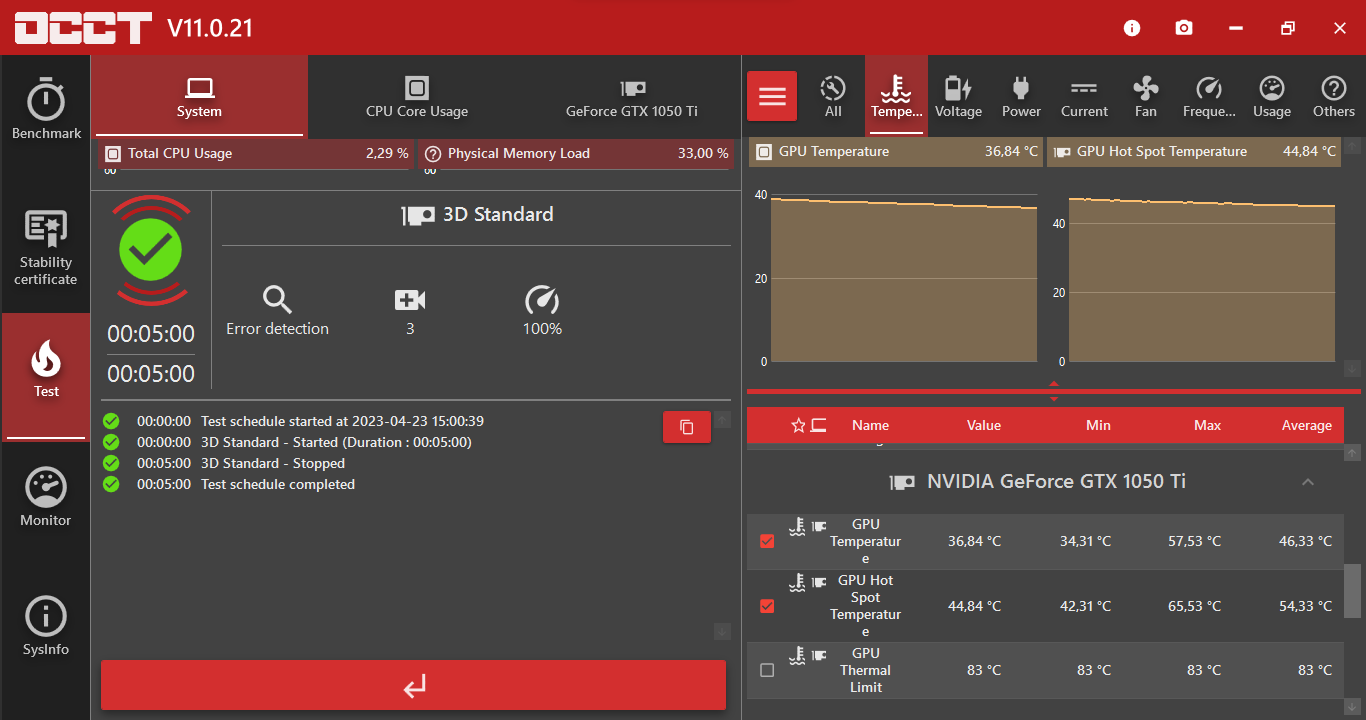This screenshot has width=1366, height=720.
Task: Open the Benchmark section in the sidebar
Action: click(x=46, y=109)
